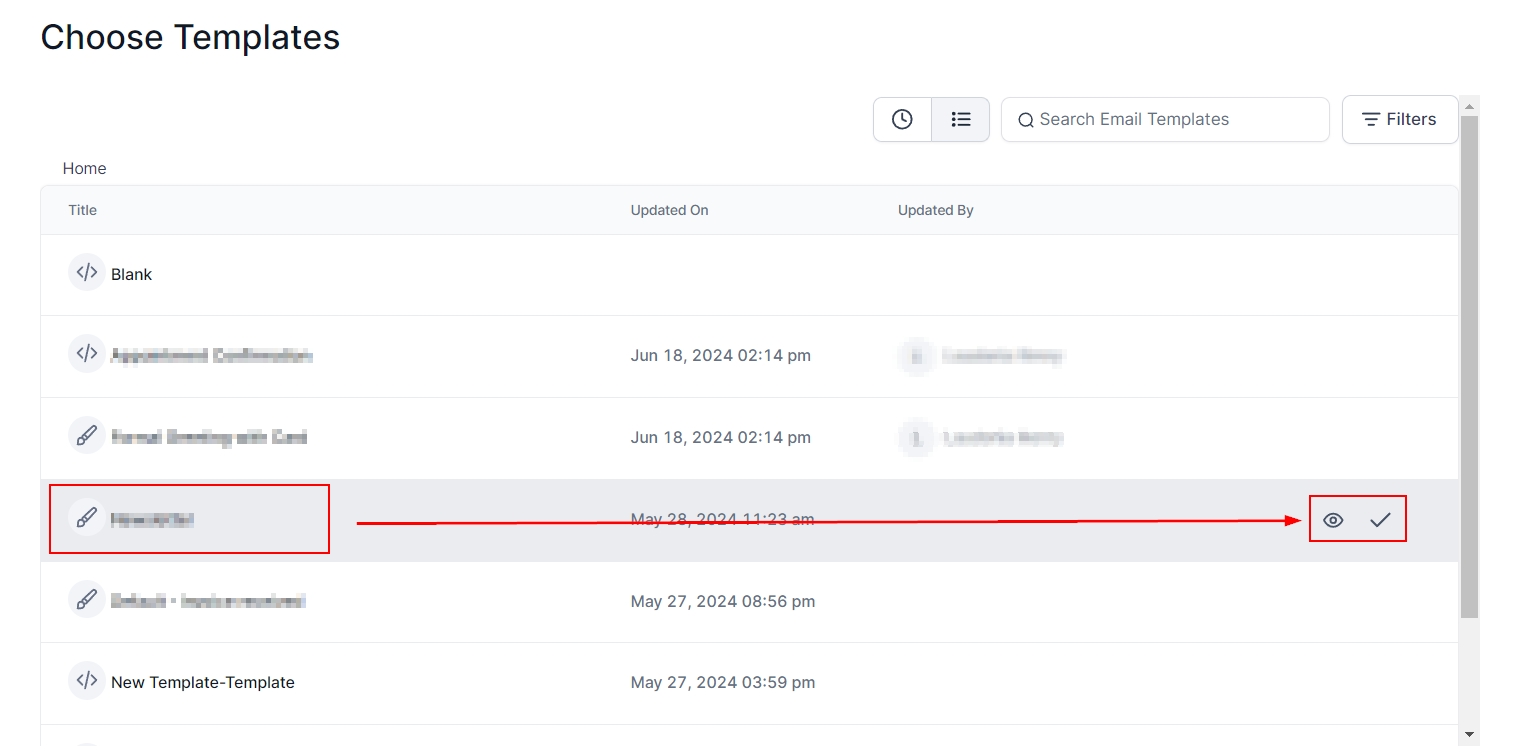Click the brush icon in highlighted row
This screenshot has width=1525, height=753.
pos(87,518)
